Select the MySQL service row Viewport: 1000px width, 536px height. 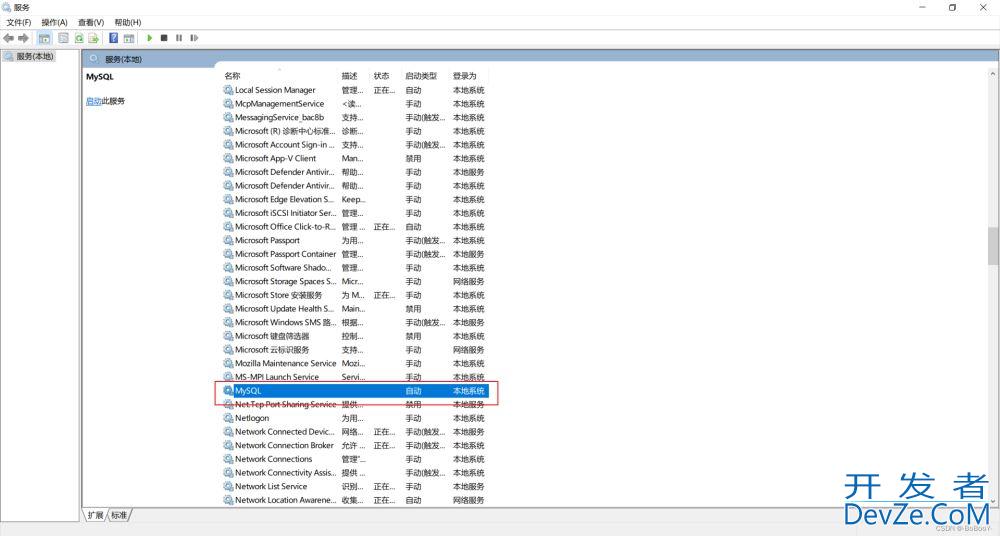coord(355,391)
